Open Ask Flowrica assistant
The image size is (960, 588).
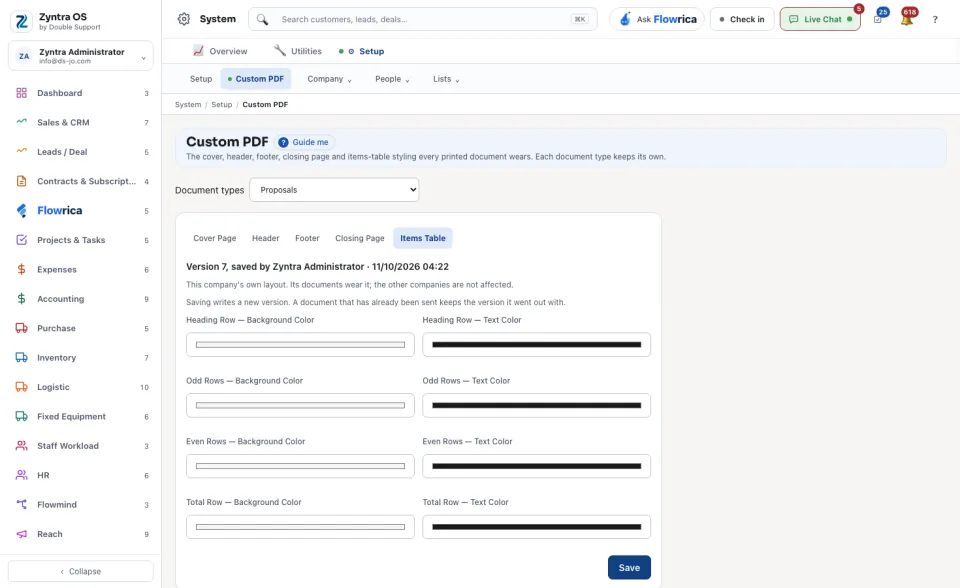[657, 19]
